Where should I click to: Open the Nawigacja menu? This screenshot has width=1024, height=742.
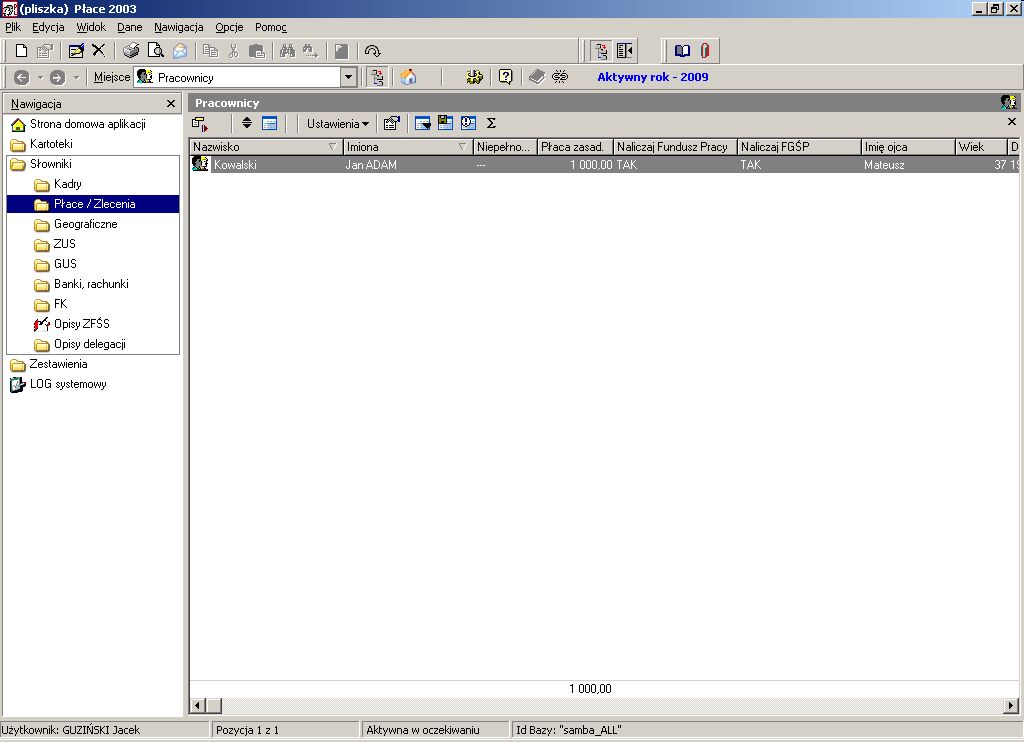click(179, 27)
